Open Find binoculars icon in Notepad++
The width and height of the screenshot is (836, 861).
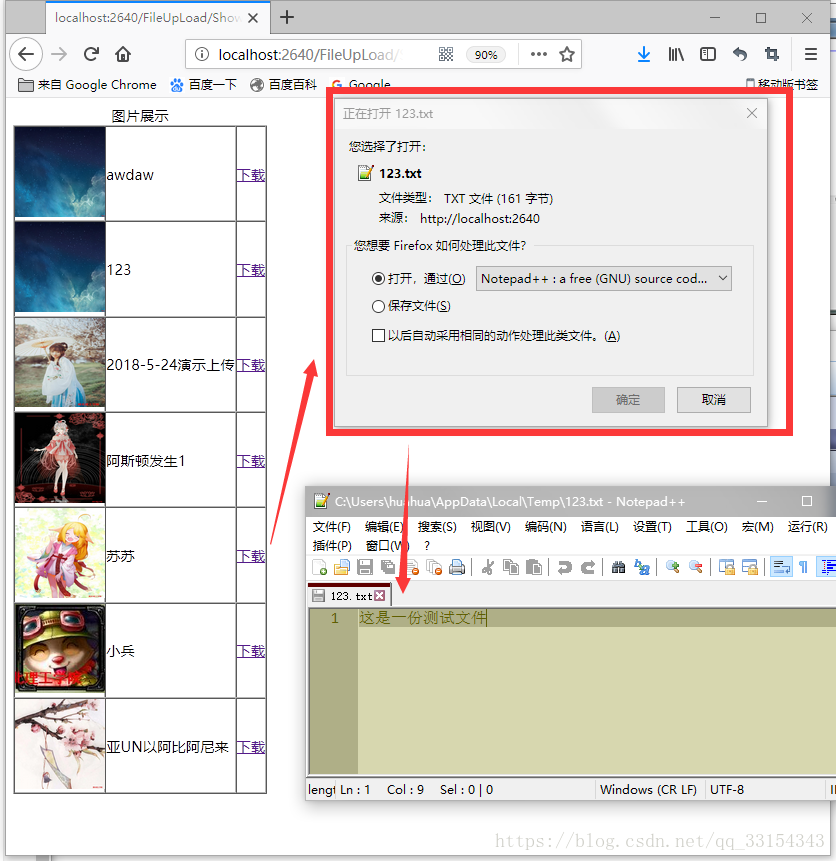pos(618,567)
